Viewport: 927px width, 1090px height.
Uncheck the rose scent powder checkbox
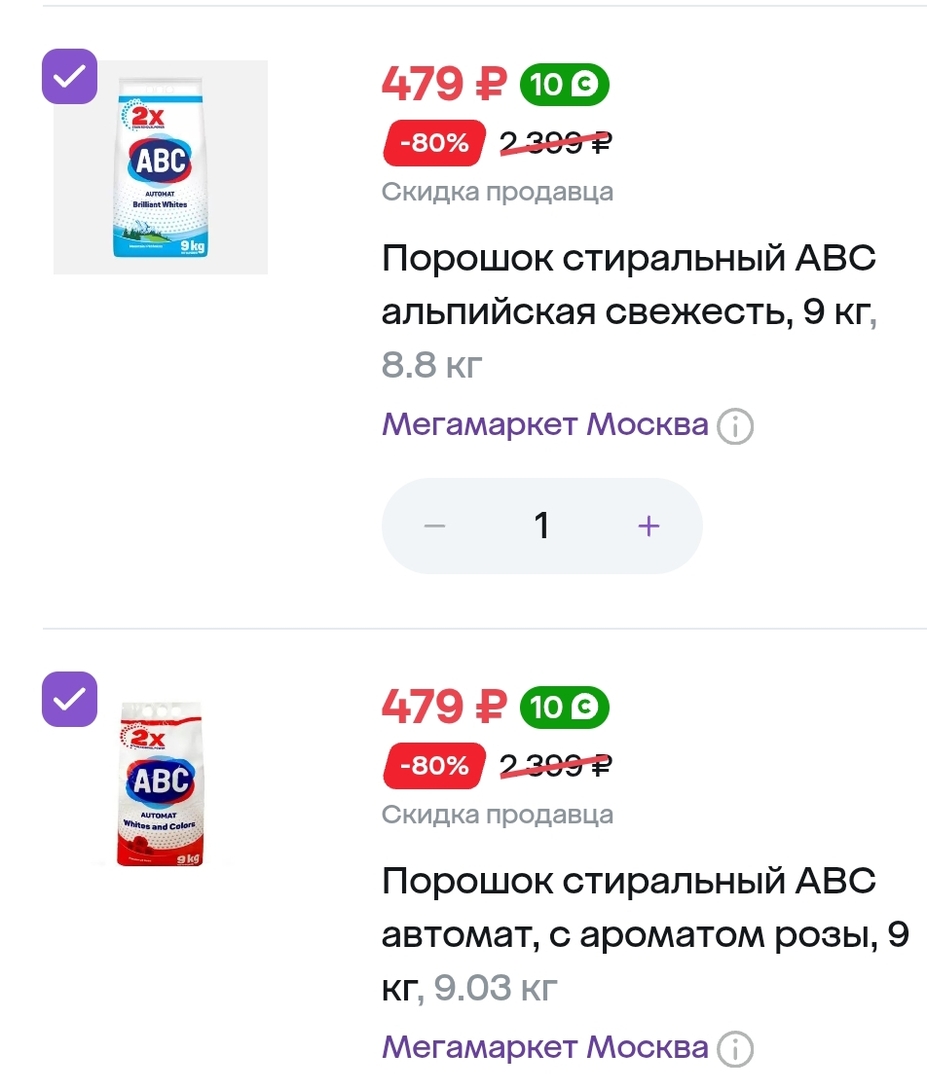[69, 699]
